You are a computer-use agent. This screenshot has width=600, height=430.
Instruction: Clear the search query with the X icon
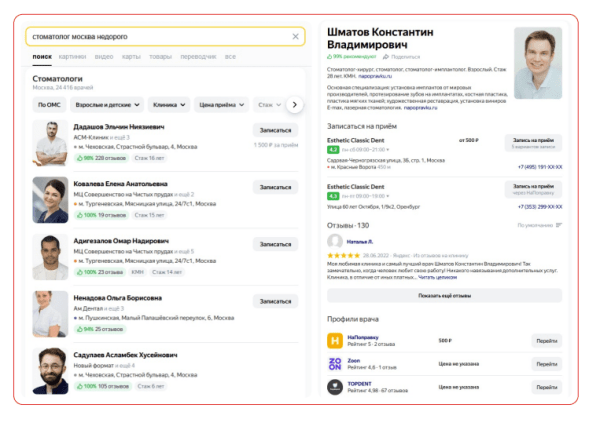pyautogui.click(x=295, y=37)
